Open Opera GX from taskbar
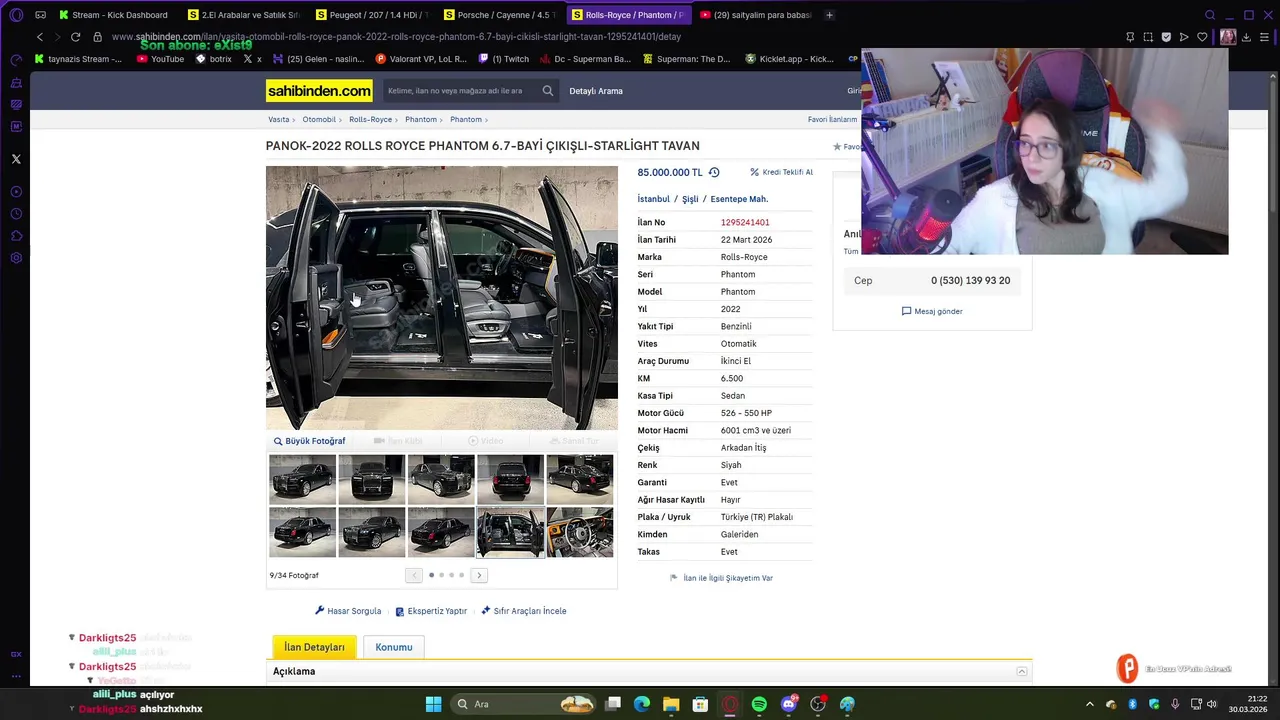 (x=730, y=704)
